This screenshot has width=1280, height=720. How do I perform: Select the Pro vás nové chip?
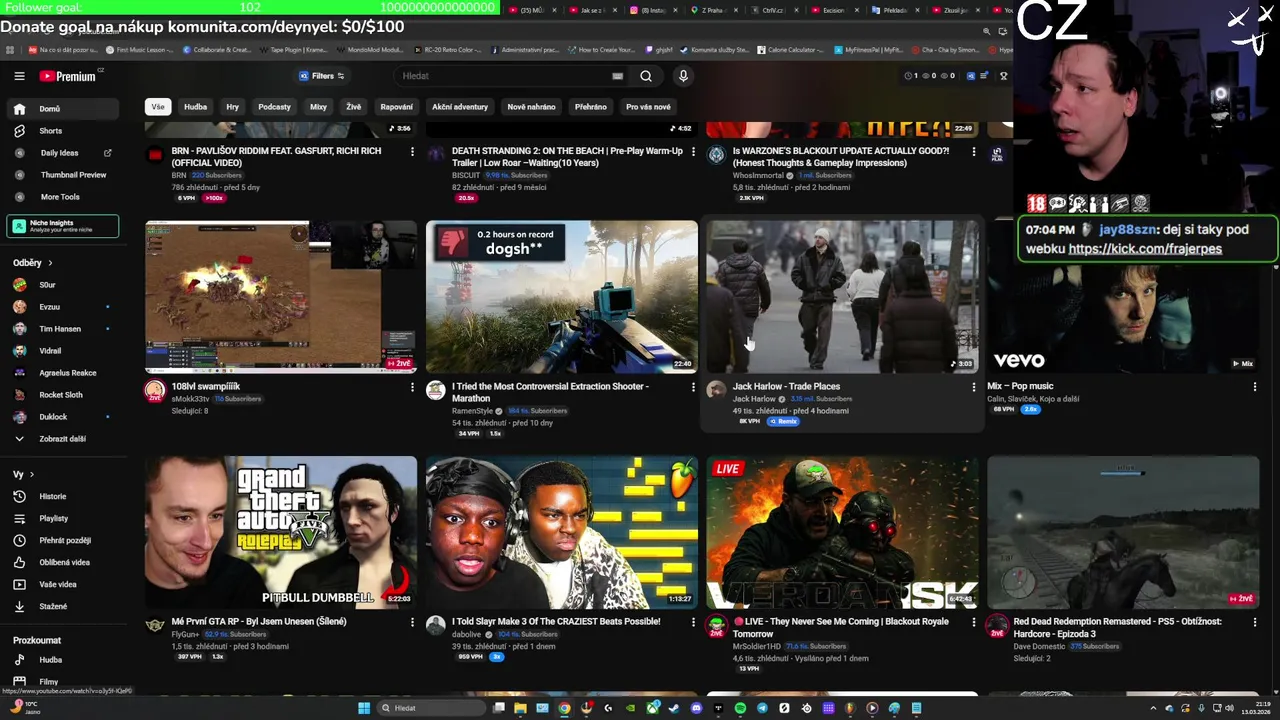(x=648, y=107)
